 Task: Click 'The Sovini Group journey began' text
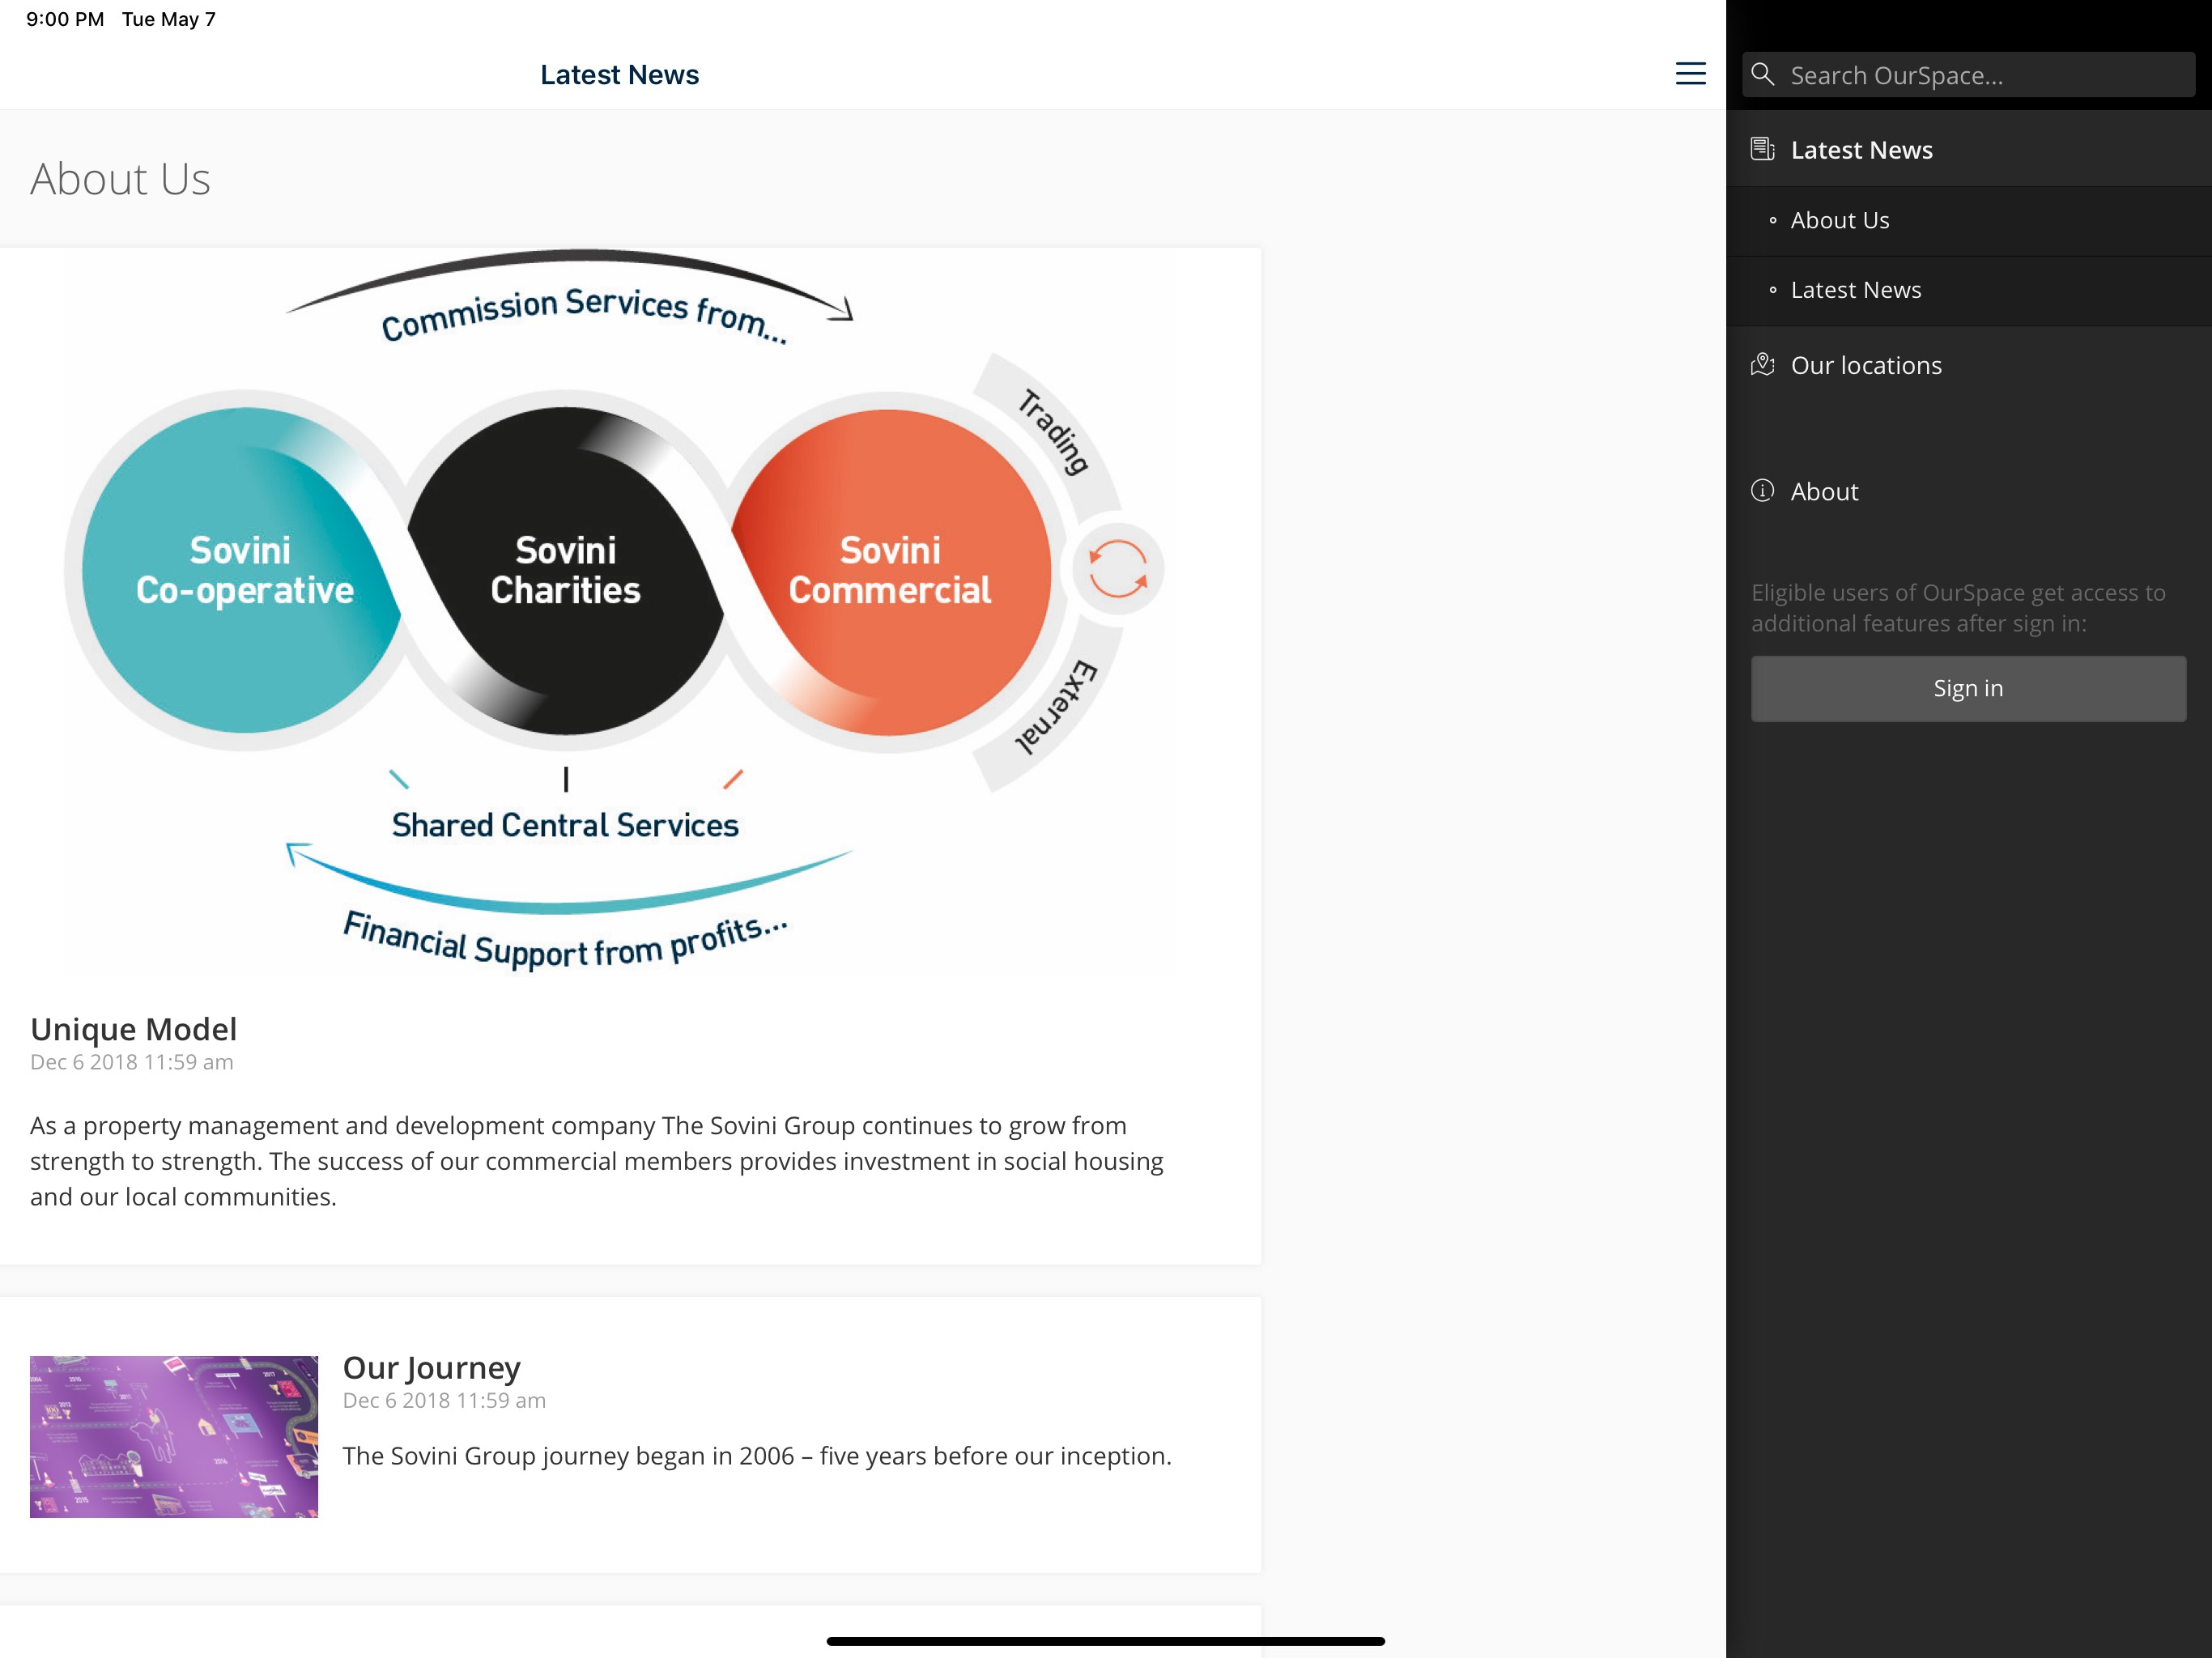(757, 1456)
